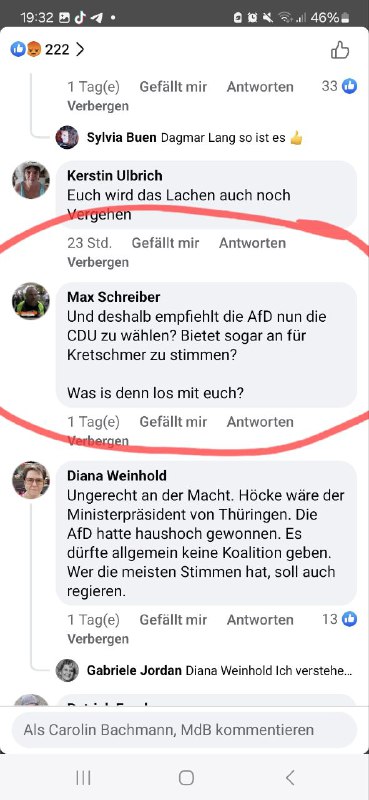
Task: Reply to Diana Weinhold's comment with Antworten
Action: click(x=260, y=620)
